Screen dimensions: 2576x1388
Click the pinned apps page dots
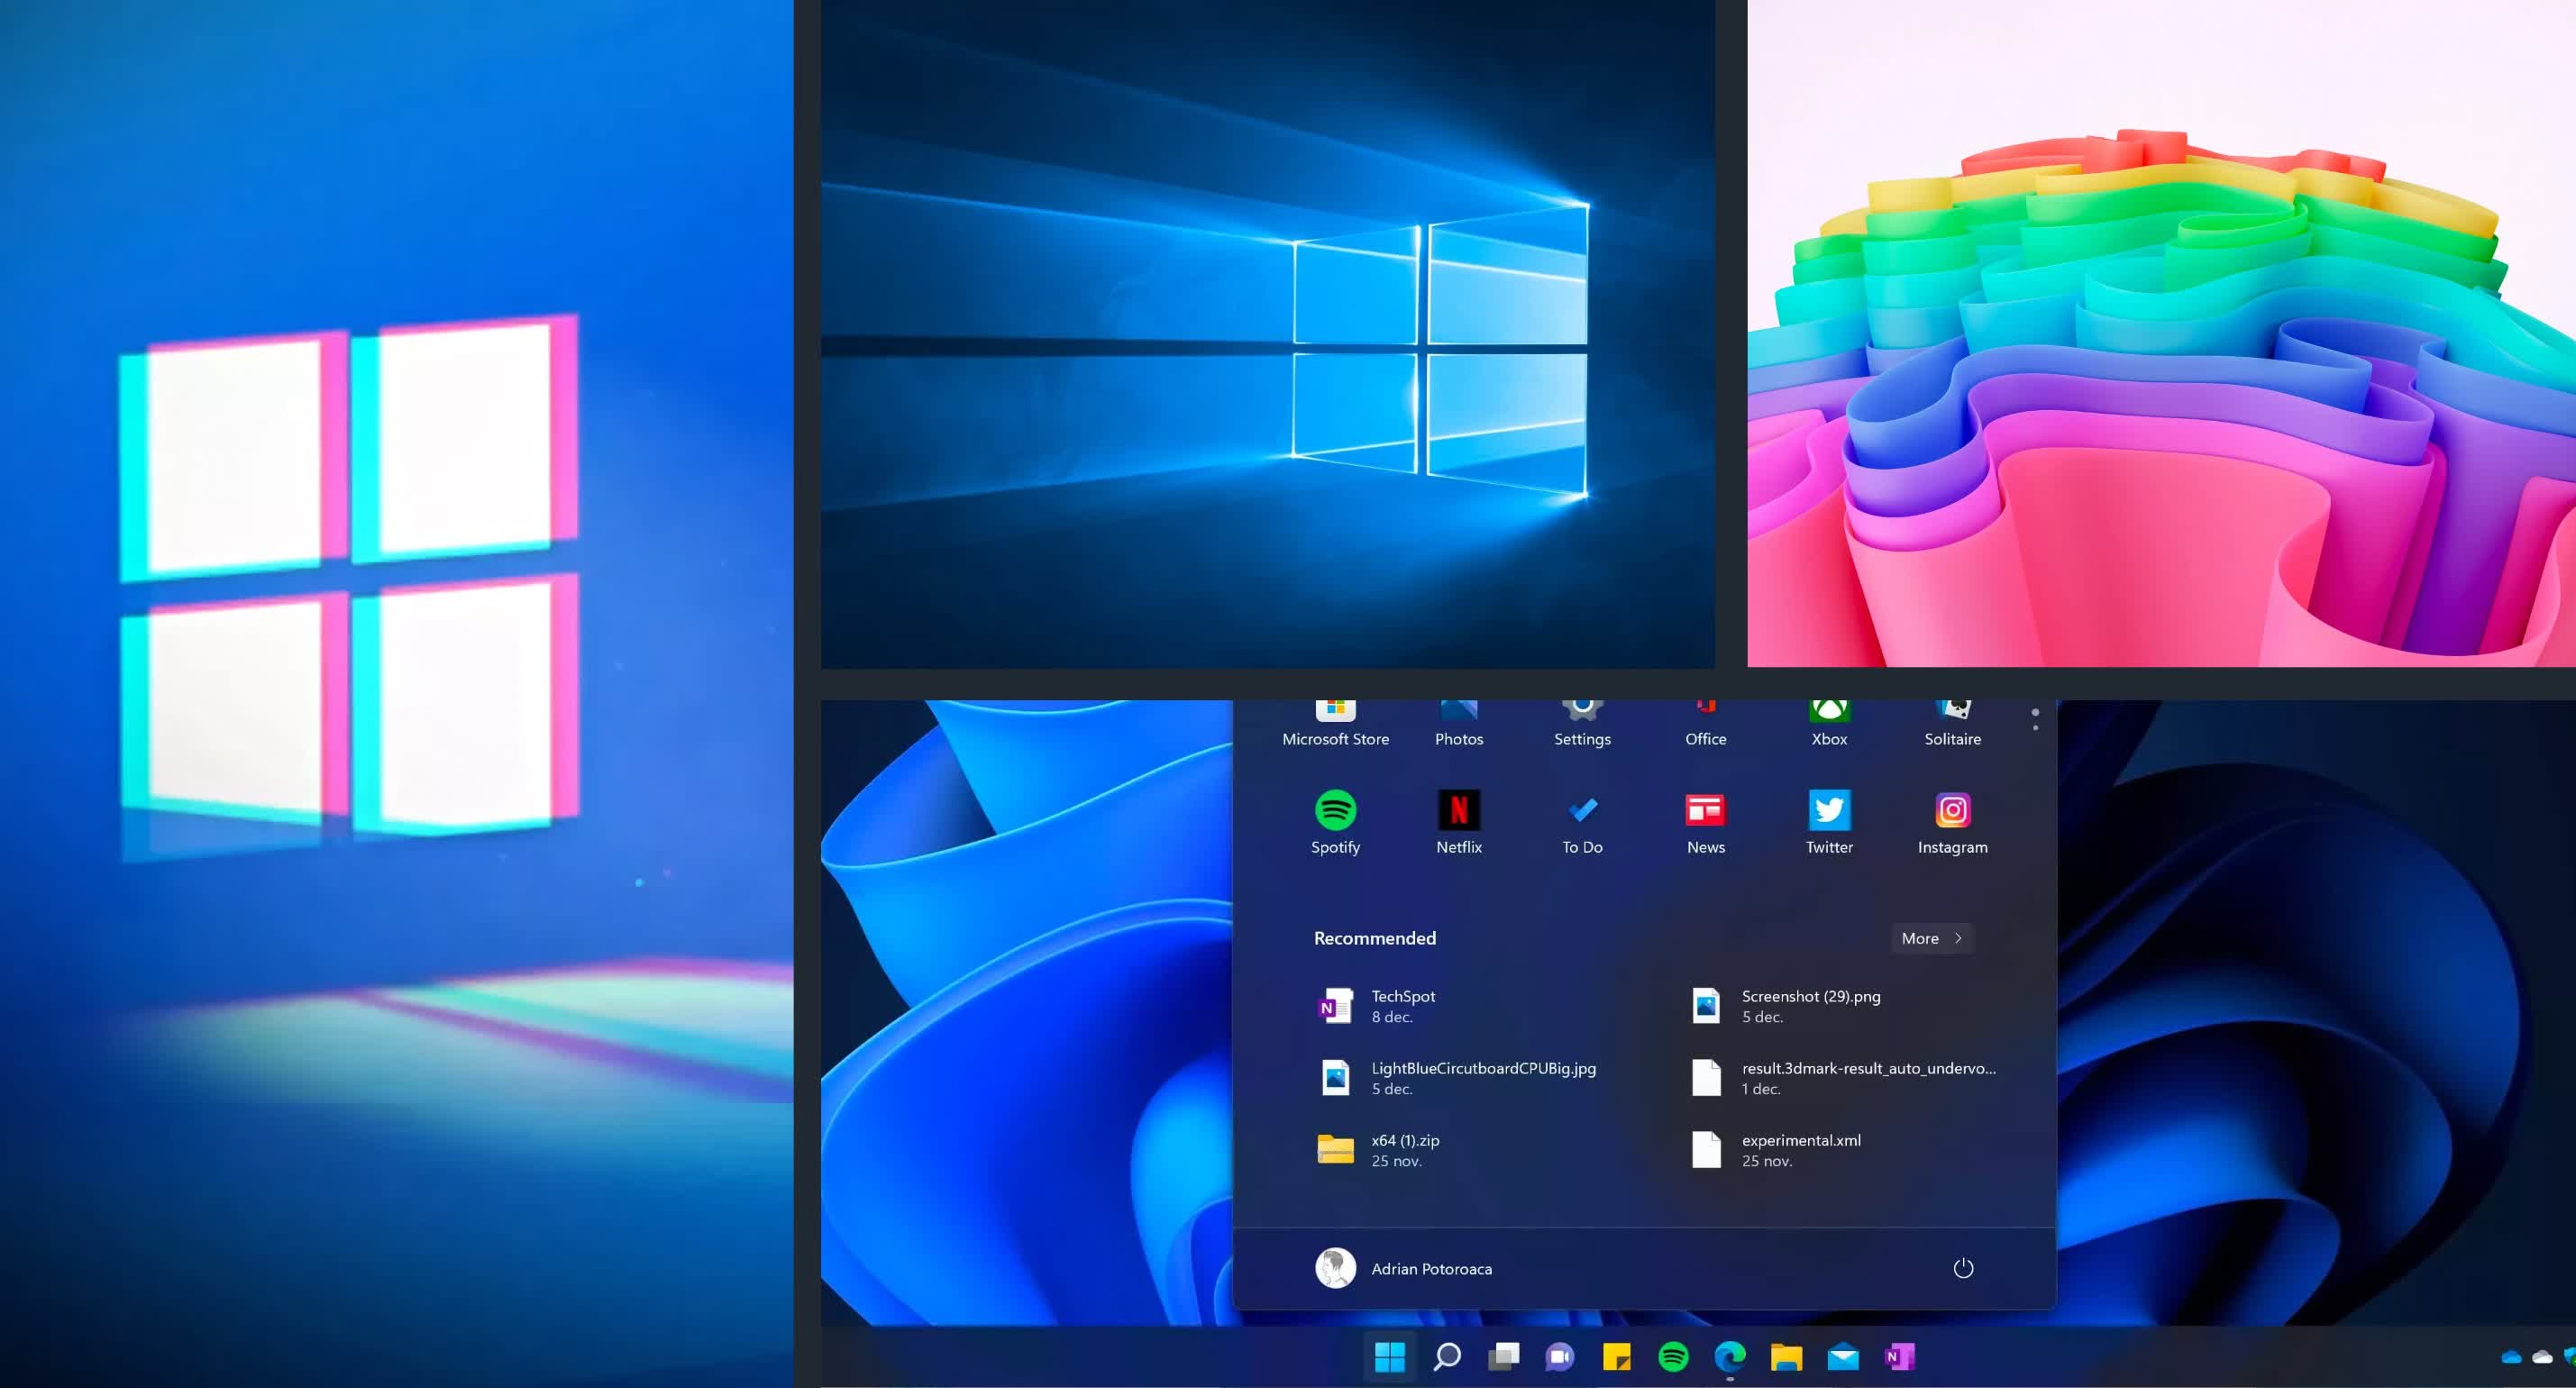2035,719
